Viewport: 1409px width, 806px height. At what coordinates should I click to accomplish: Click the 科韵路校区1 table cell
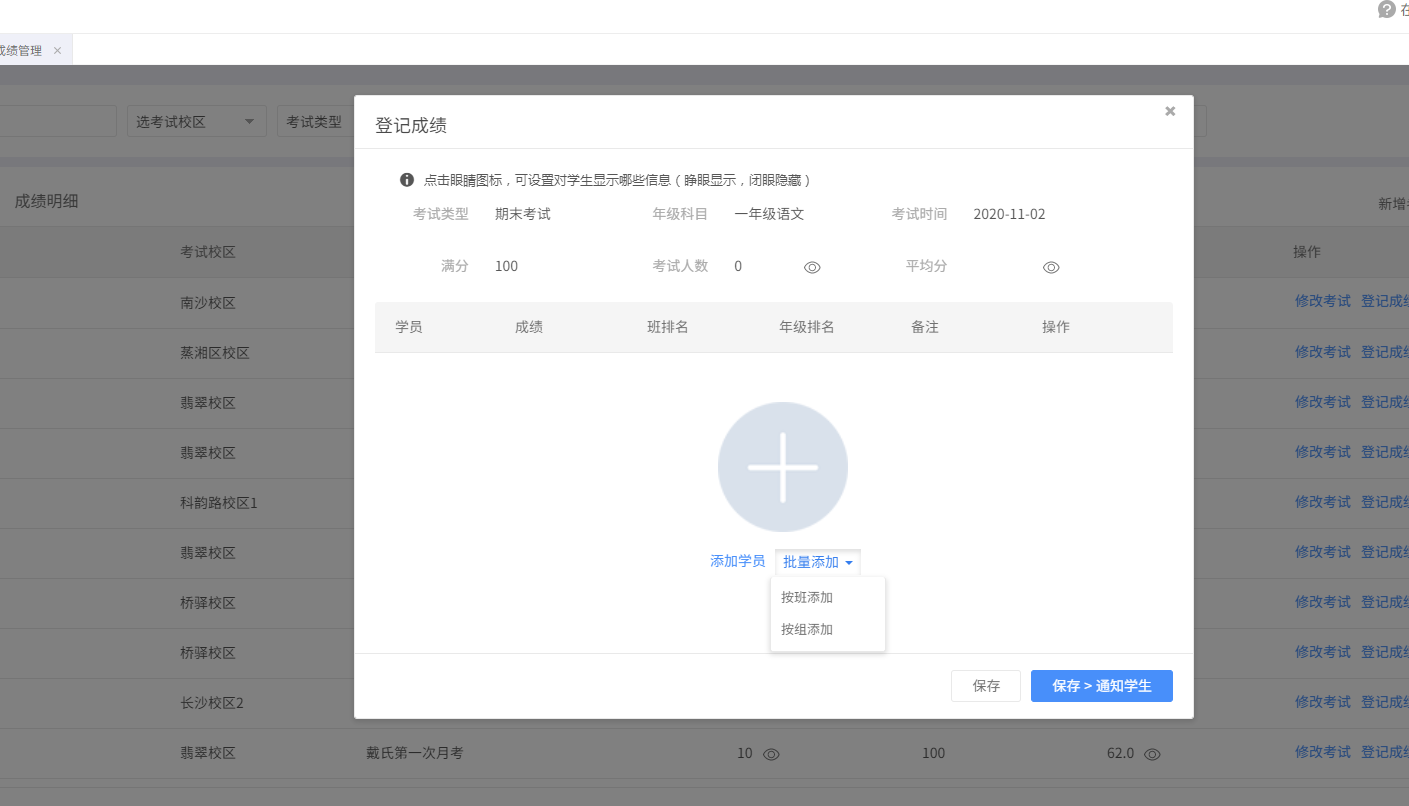(219, 503)
